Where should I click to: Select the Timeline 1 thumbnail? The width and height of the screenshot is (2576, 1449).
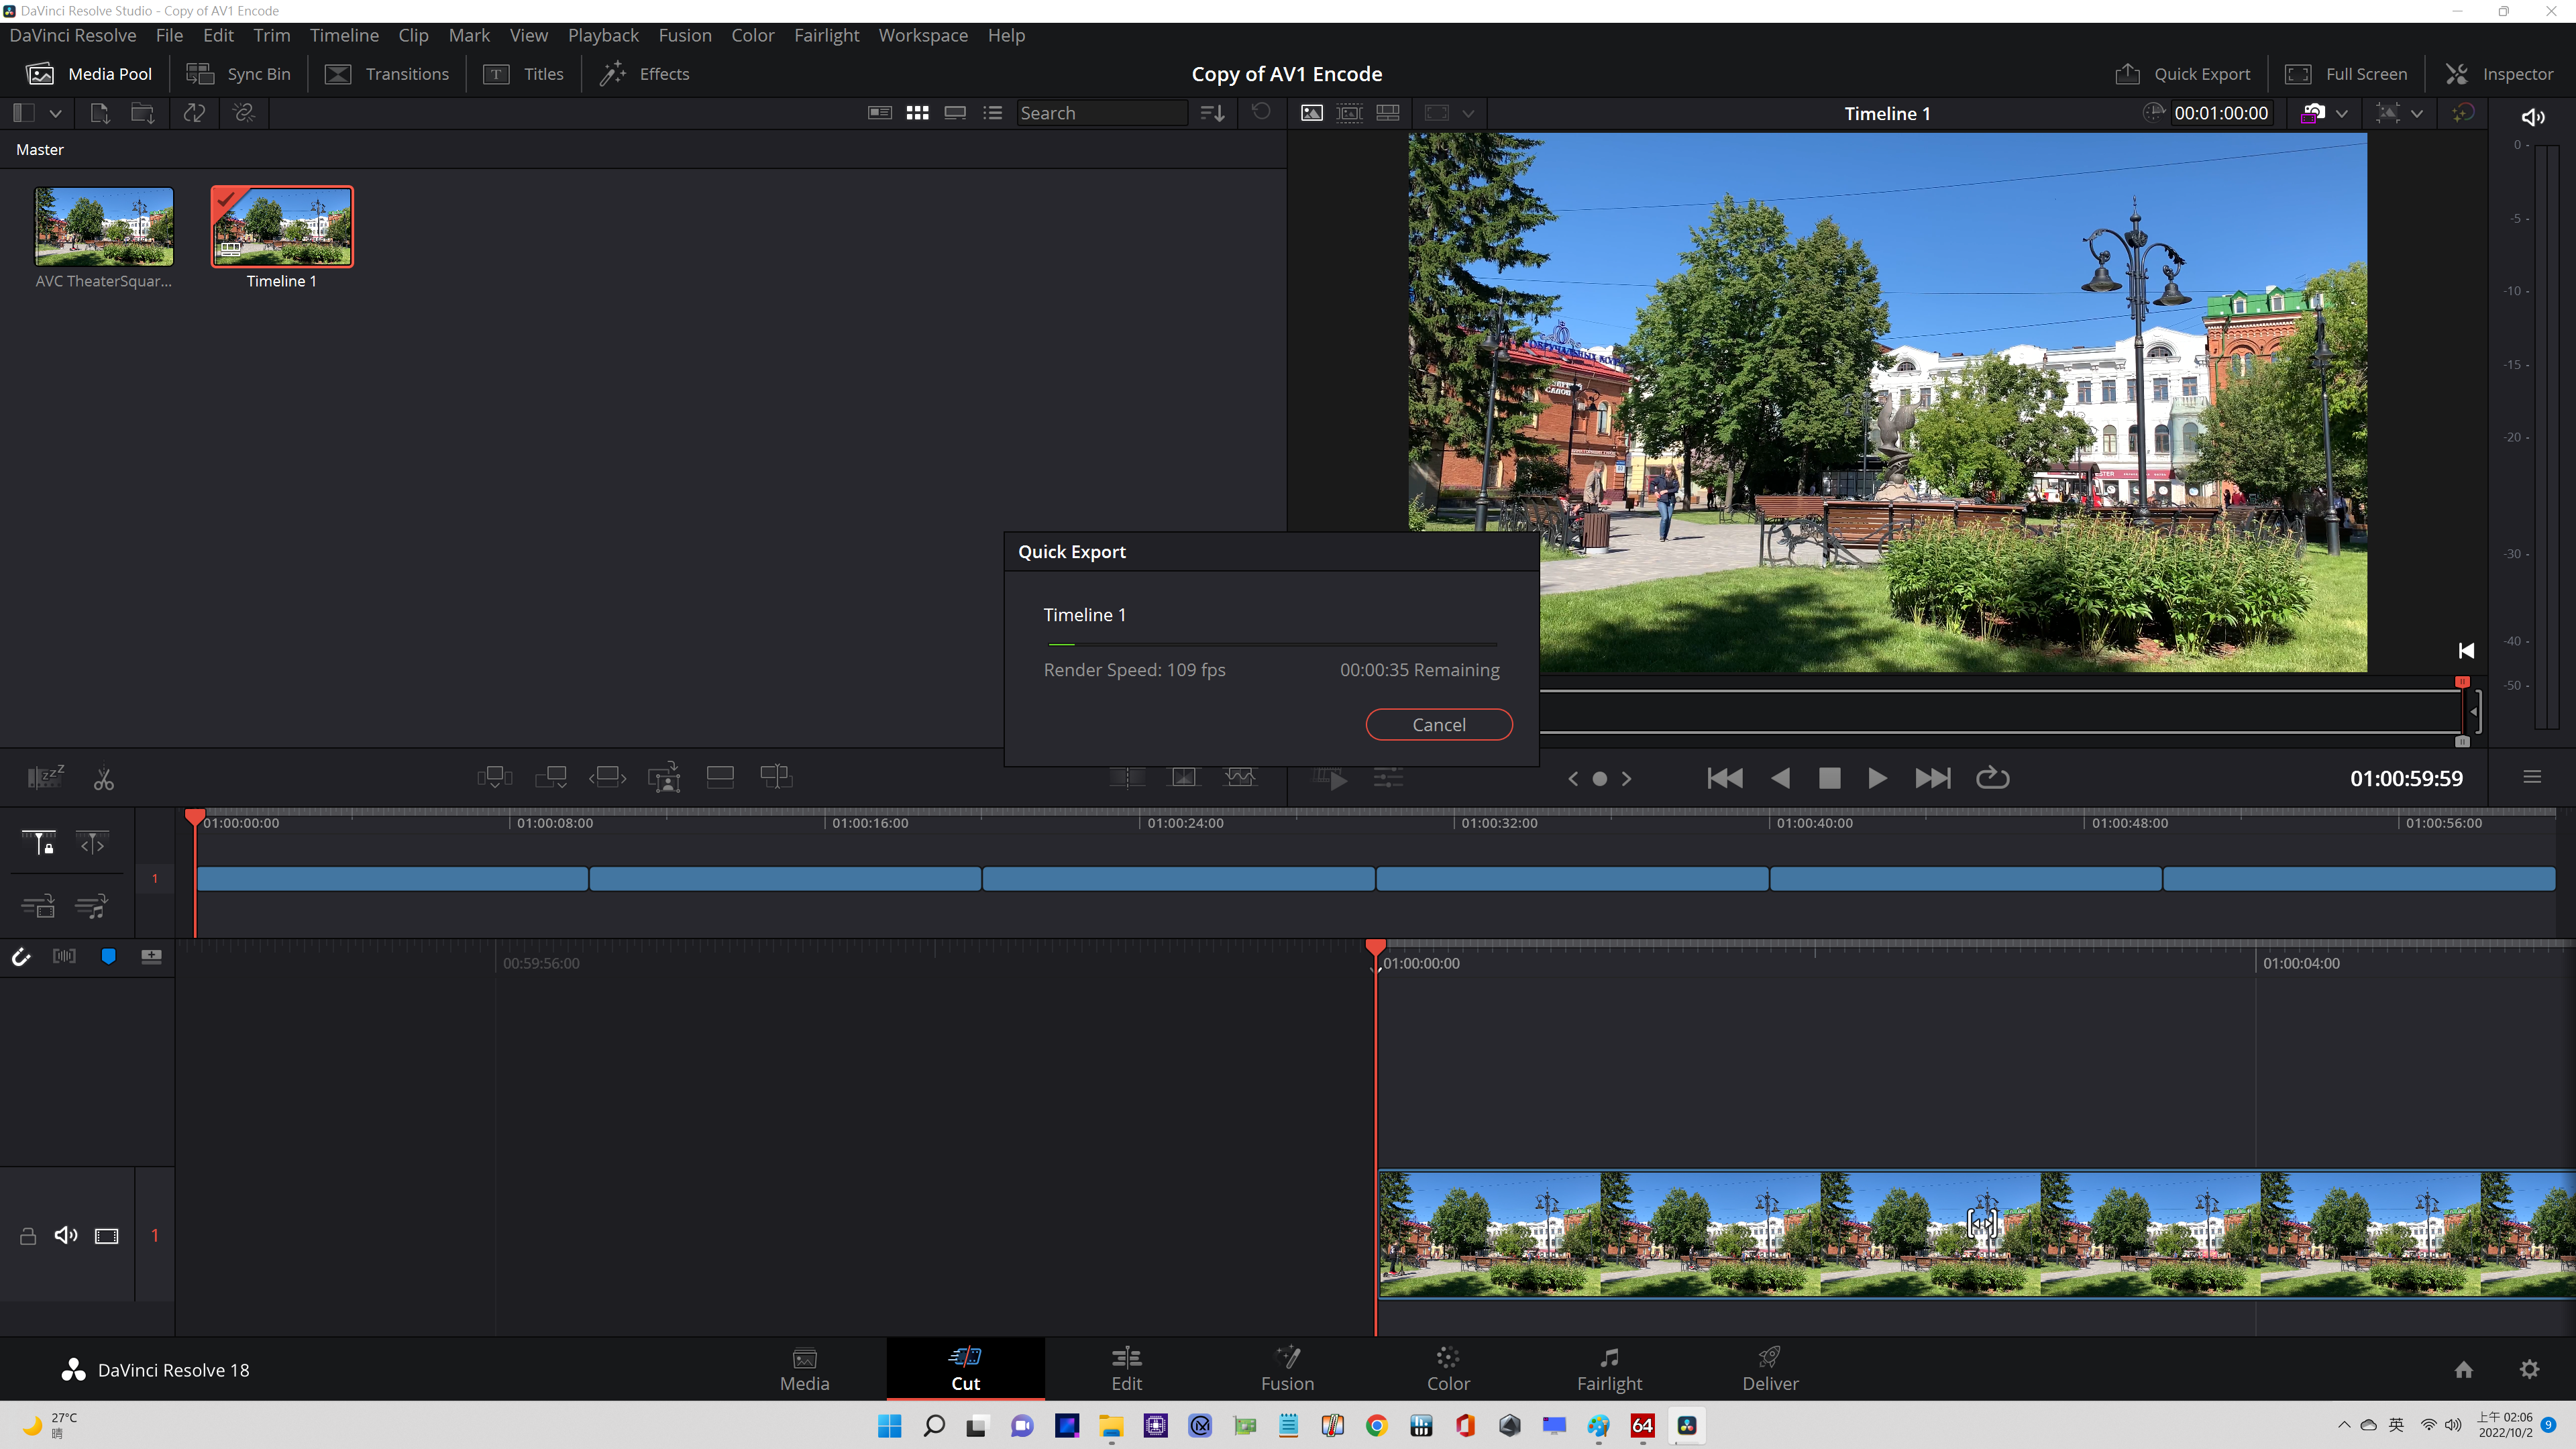(282, 226)
